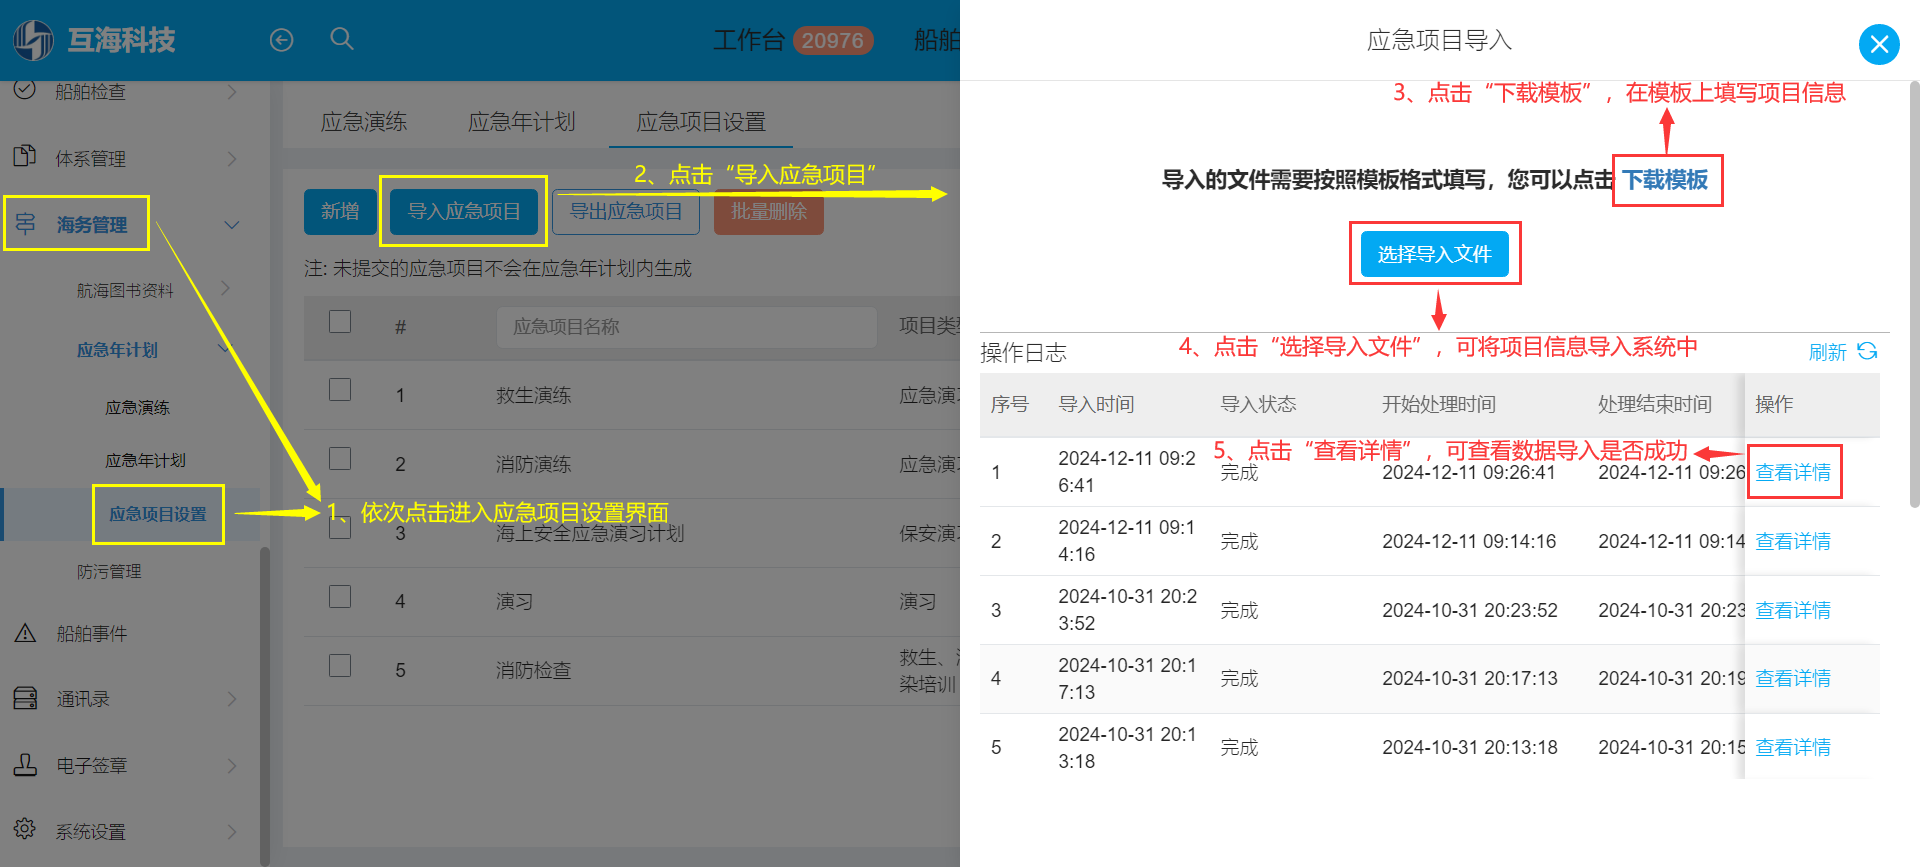Expand the 系统设置 menu chevron

(x=232, y=832)
